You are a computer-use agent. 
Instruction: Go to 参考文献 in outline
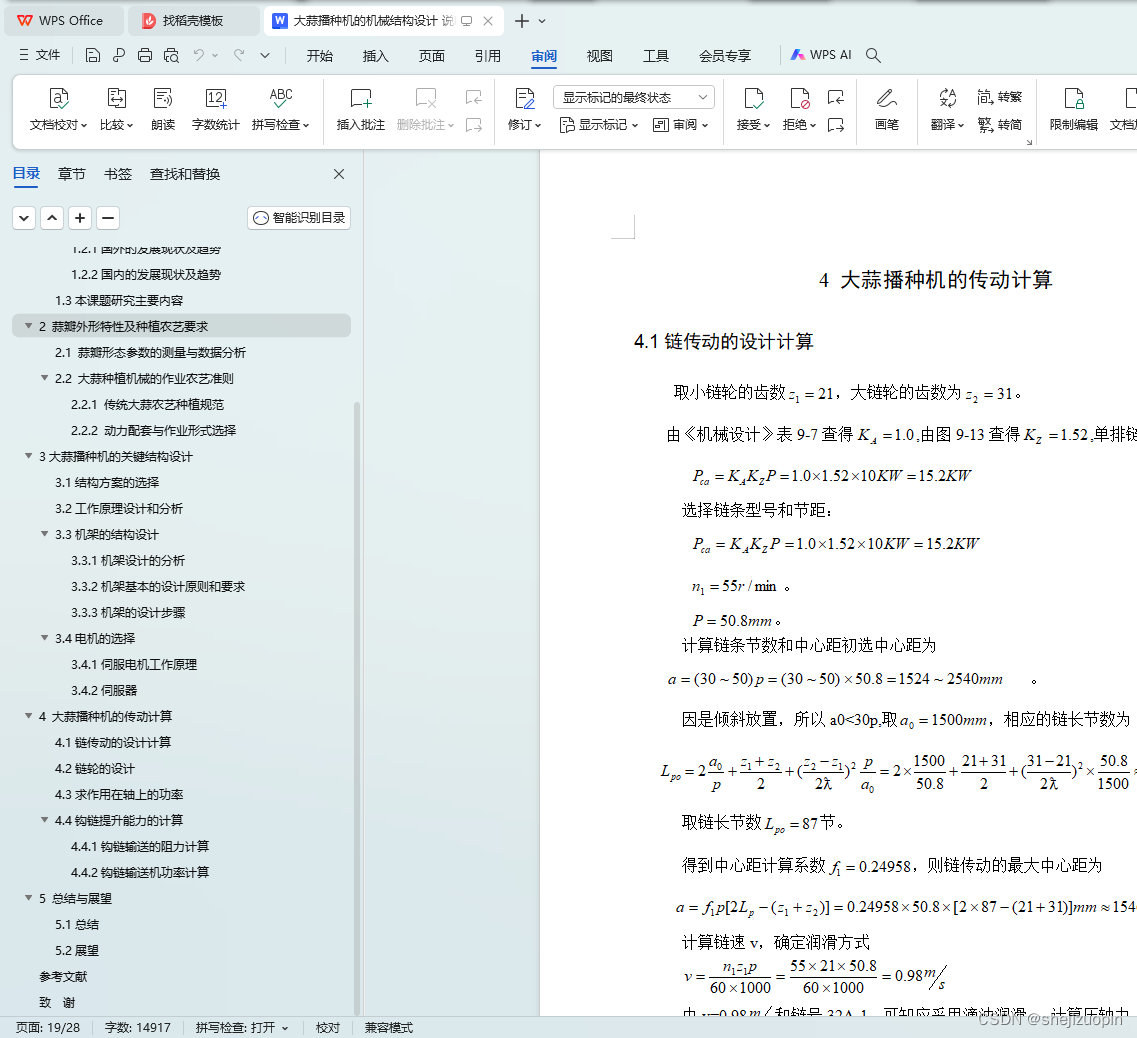(63, 976)
